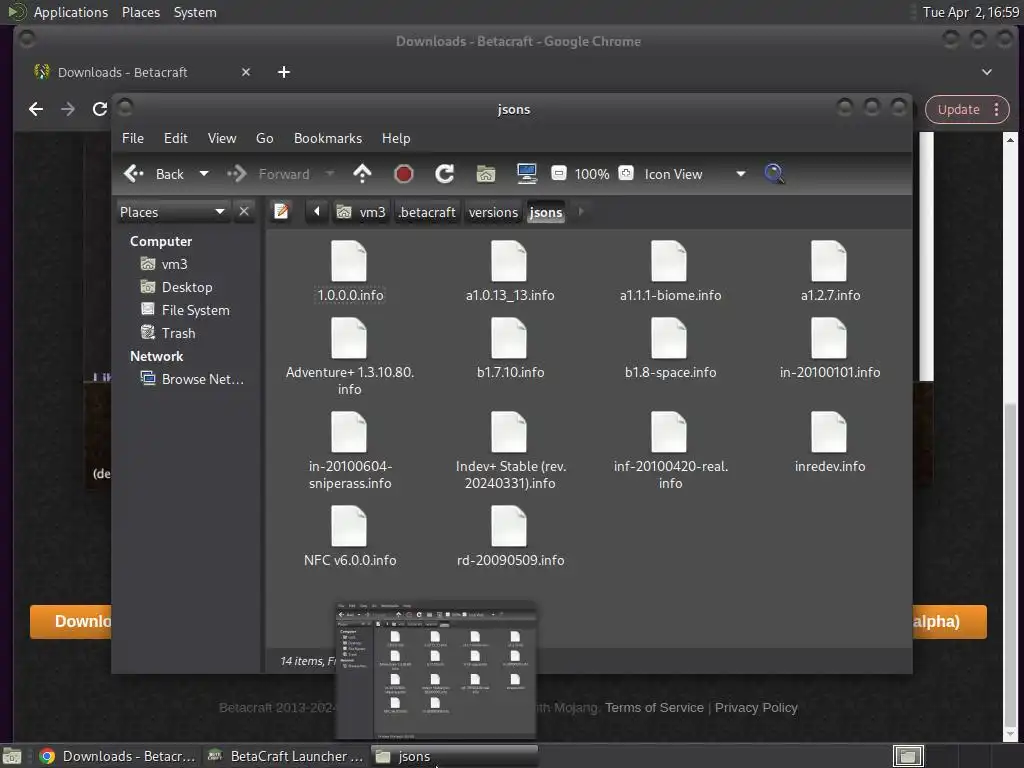The width and height of the screenshot is (1024, 768).
Task: Select the in-20100604-sniperass.info file icon
Action: coord(349,432)
